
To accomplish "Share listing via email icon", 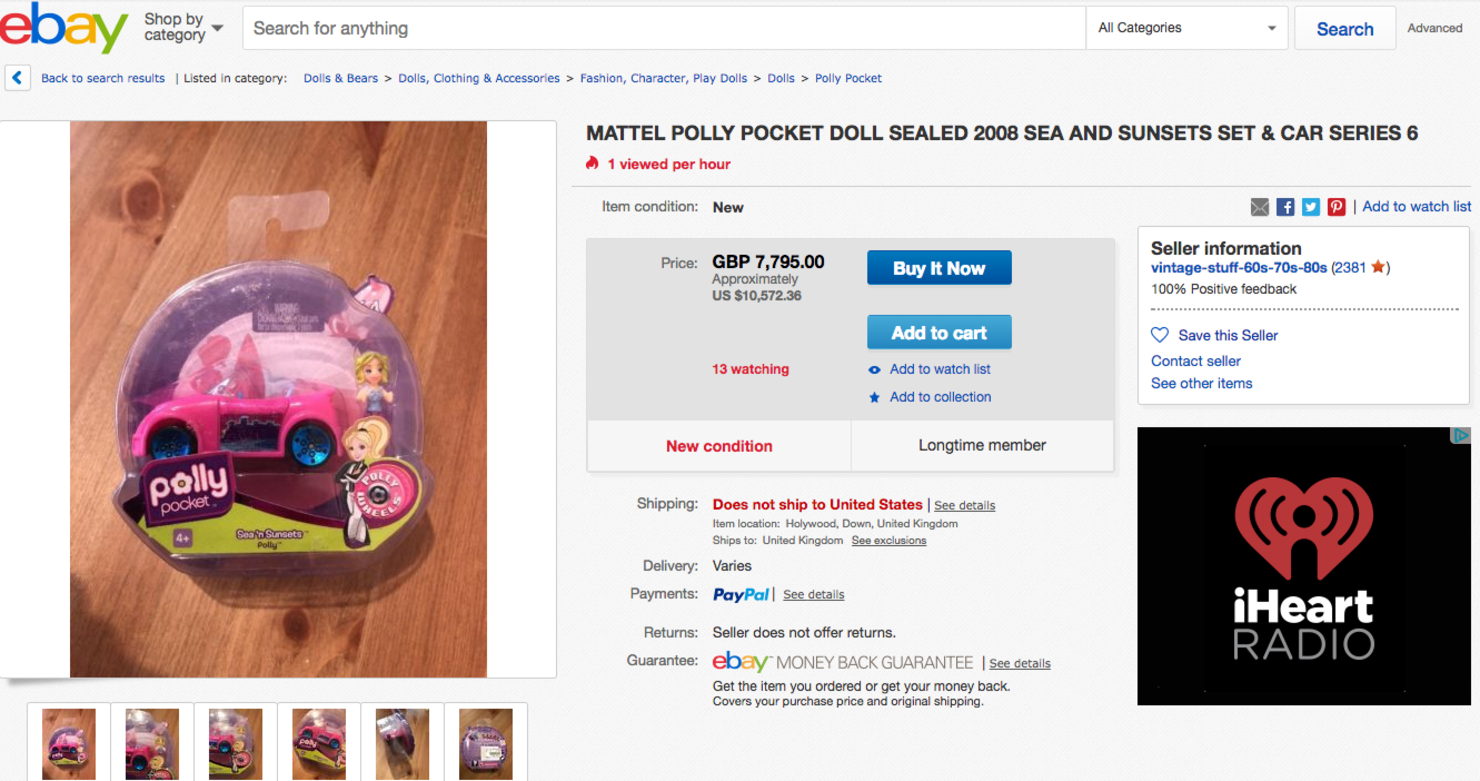I will click(1260, 207).
